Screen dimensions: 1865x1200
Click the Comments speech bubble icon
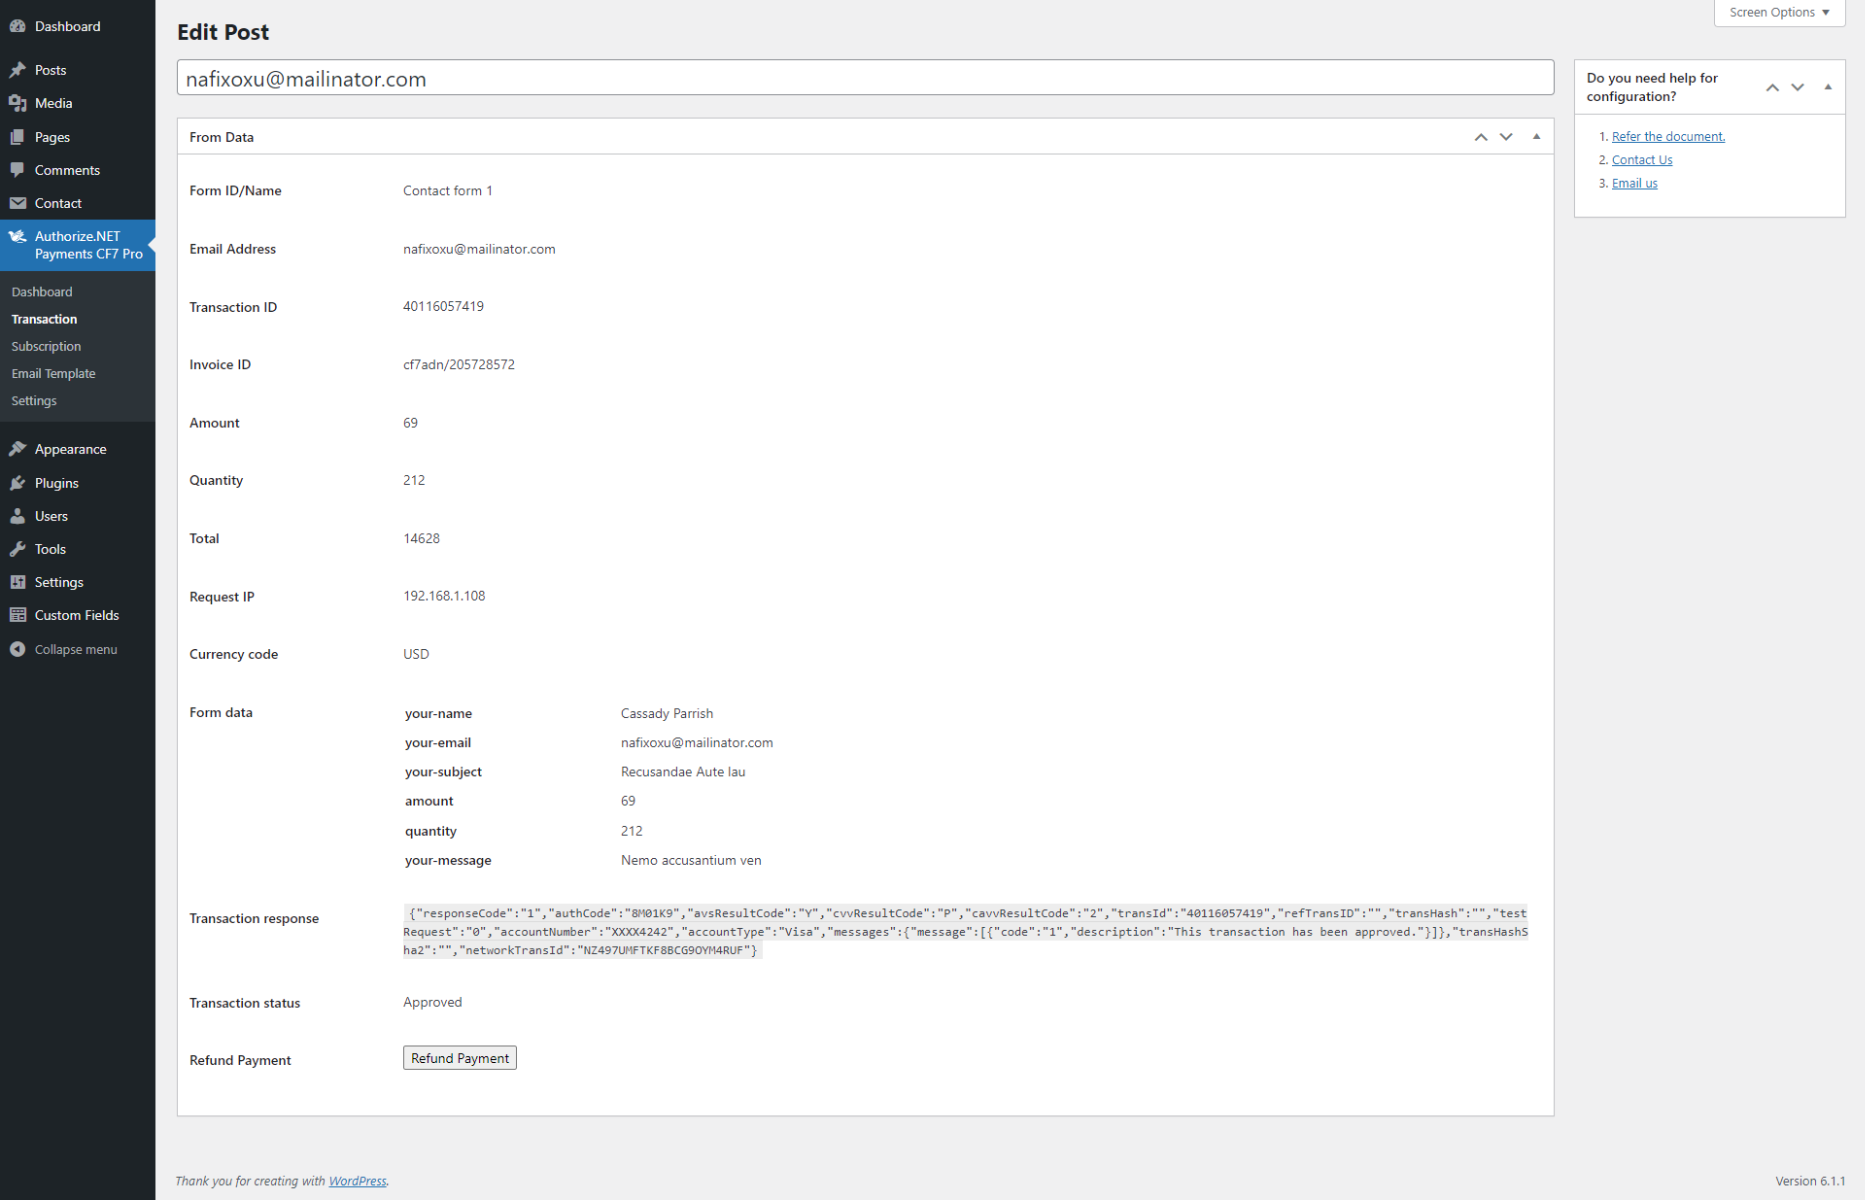click(x=18, y=170)
